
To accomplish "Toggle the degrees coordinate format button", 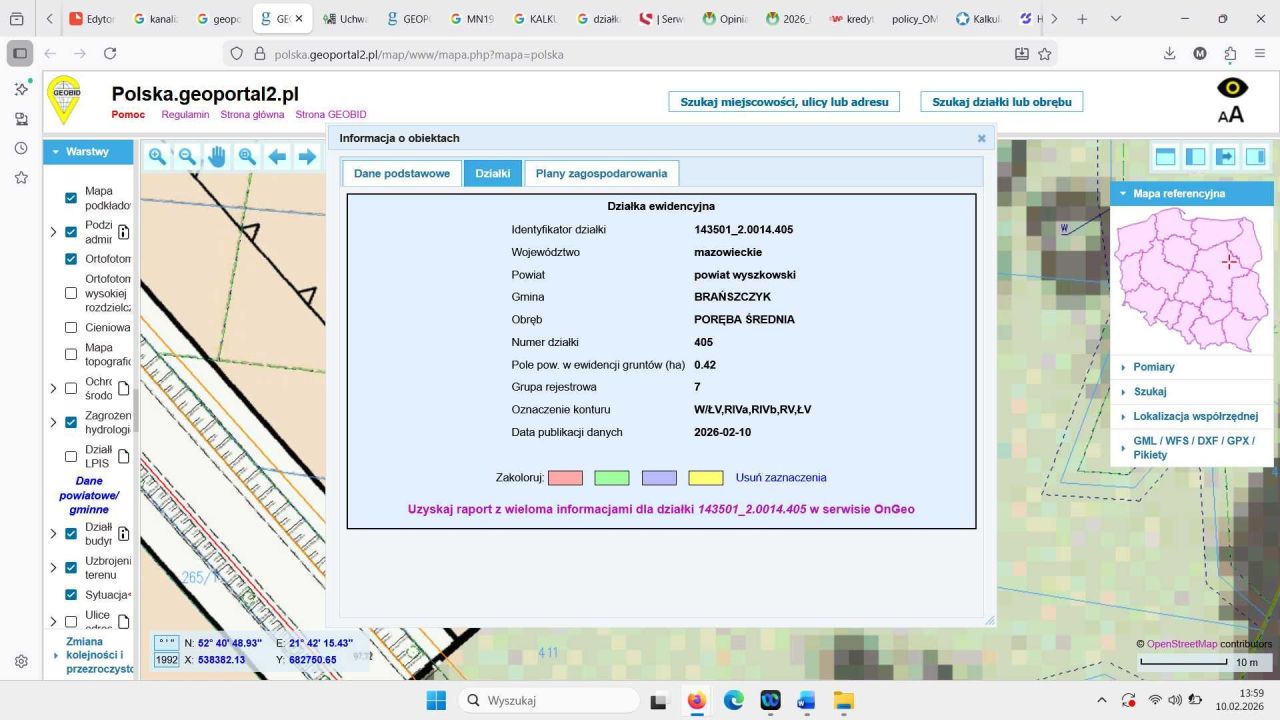I will pos(166,643).
